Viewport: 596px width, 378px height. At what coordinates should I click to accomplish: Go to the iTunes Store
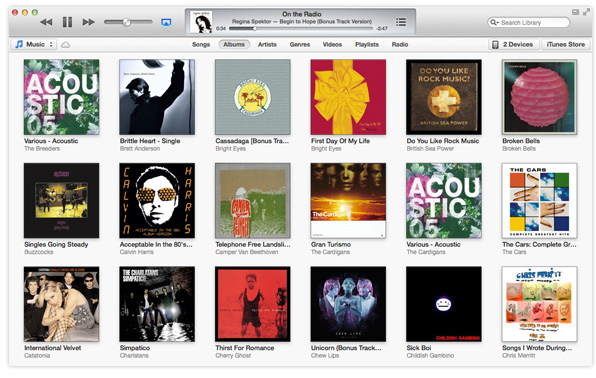click(x=566, y=44)
